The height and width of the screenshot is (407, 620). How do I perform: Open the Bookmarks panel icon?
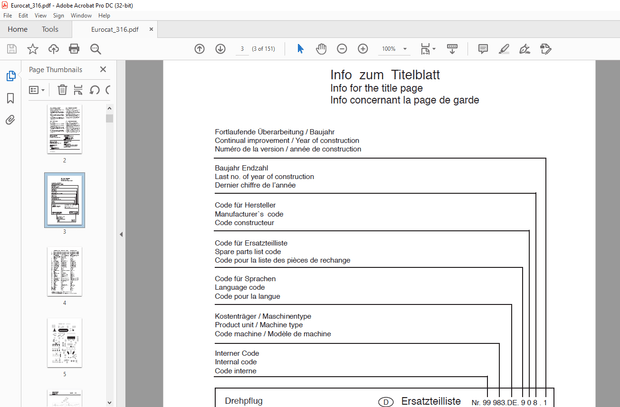point(11,98)
